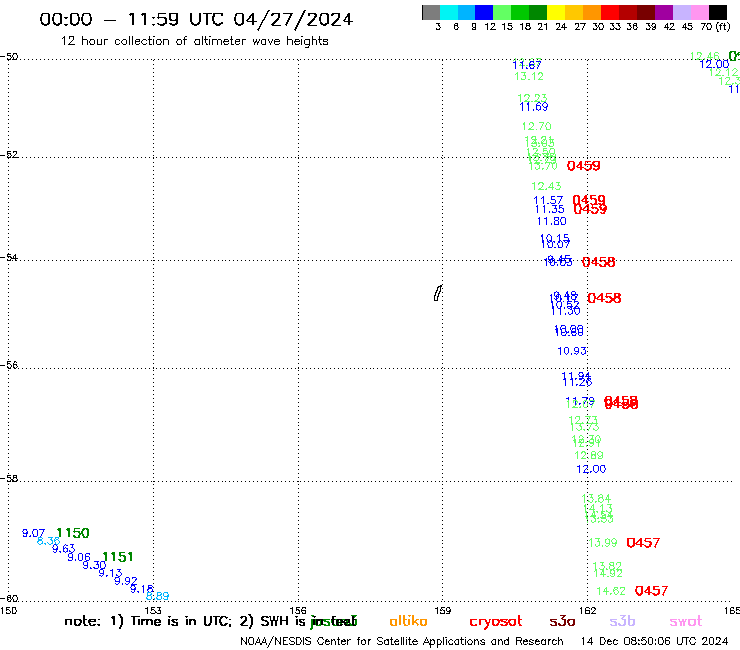The width and height of the screenshot is (740, 650).
Task: Click the wave height value 11.57
Action: coord(548,201)
